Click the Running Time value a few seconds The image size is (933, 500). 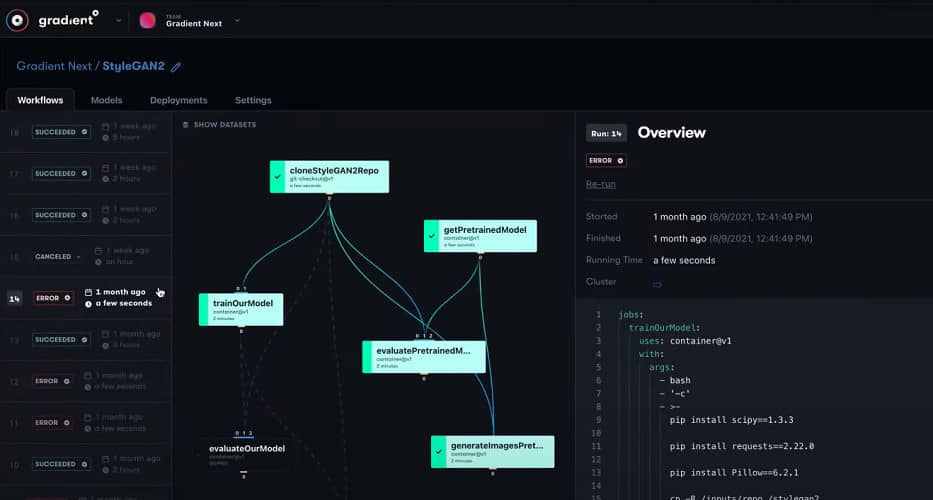tap(684, 260)
